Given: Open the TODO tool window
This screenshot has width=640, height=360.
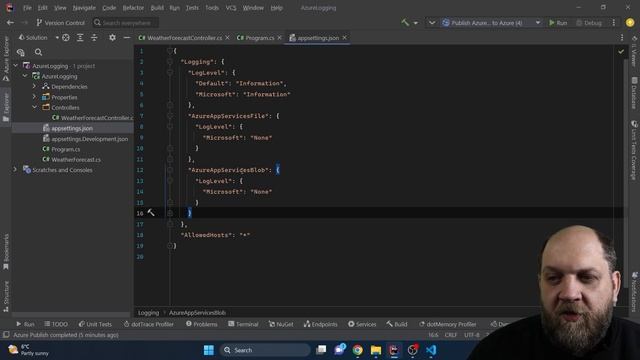Looking at the screenshot, I should click(56, 324).
